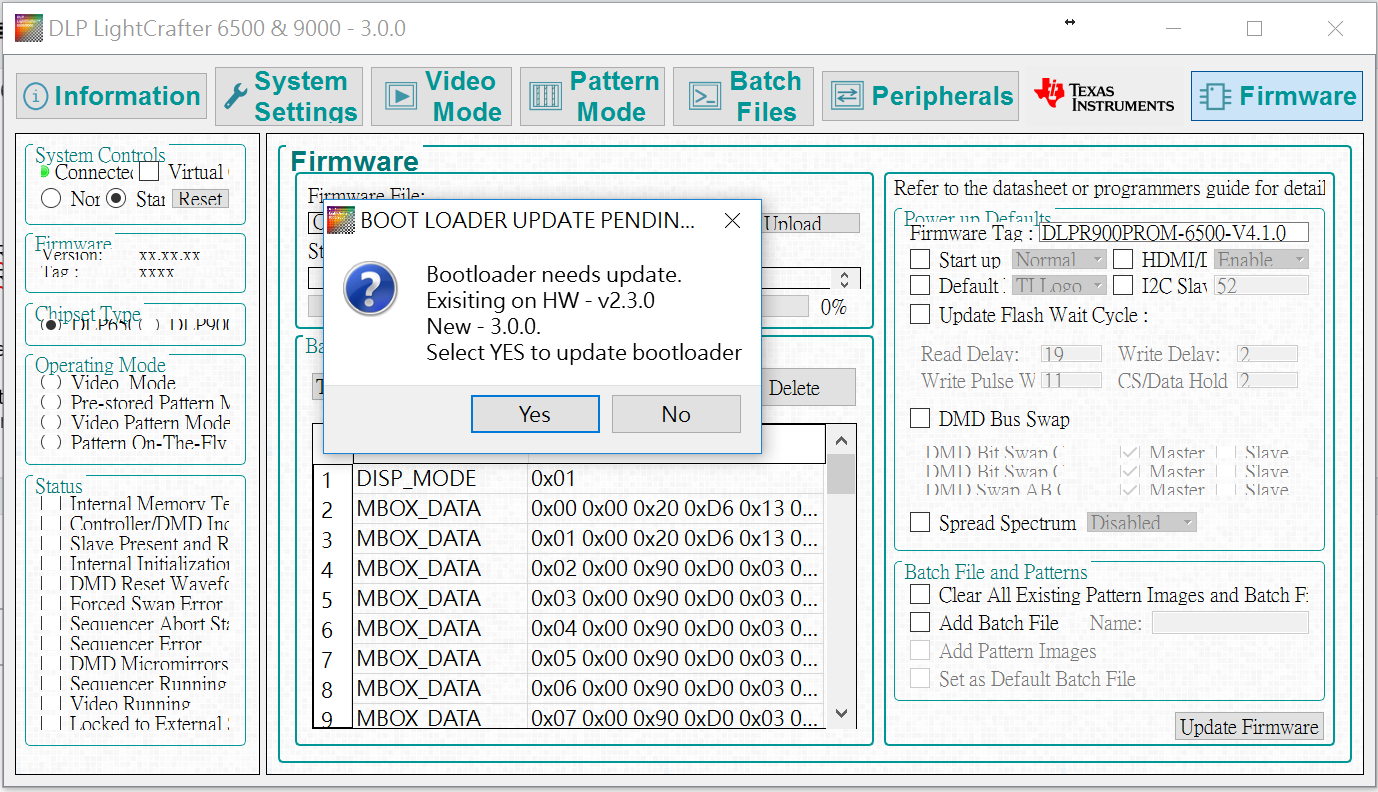Image resolution: width=1378 pixels, height=792 pixels.
Task: Click the Information tab info icon
Action: pyautogui.click(x=36, y=97)
